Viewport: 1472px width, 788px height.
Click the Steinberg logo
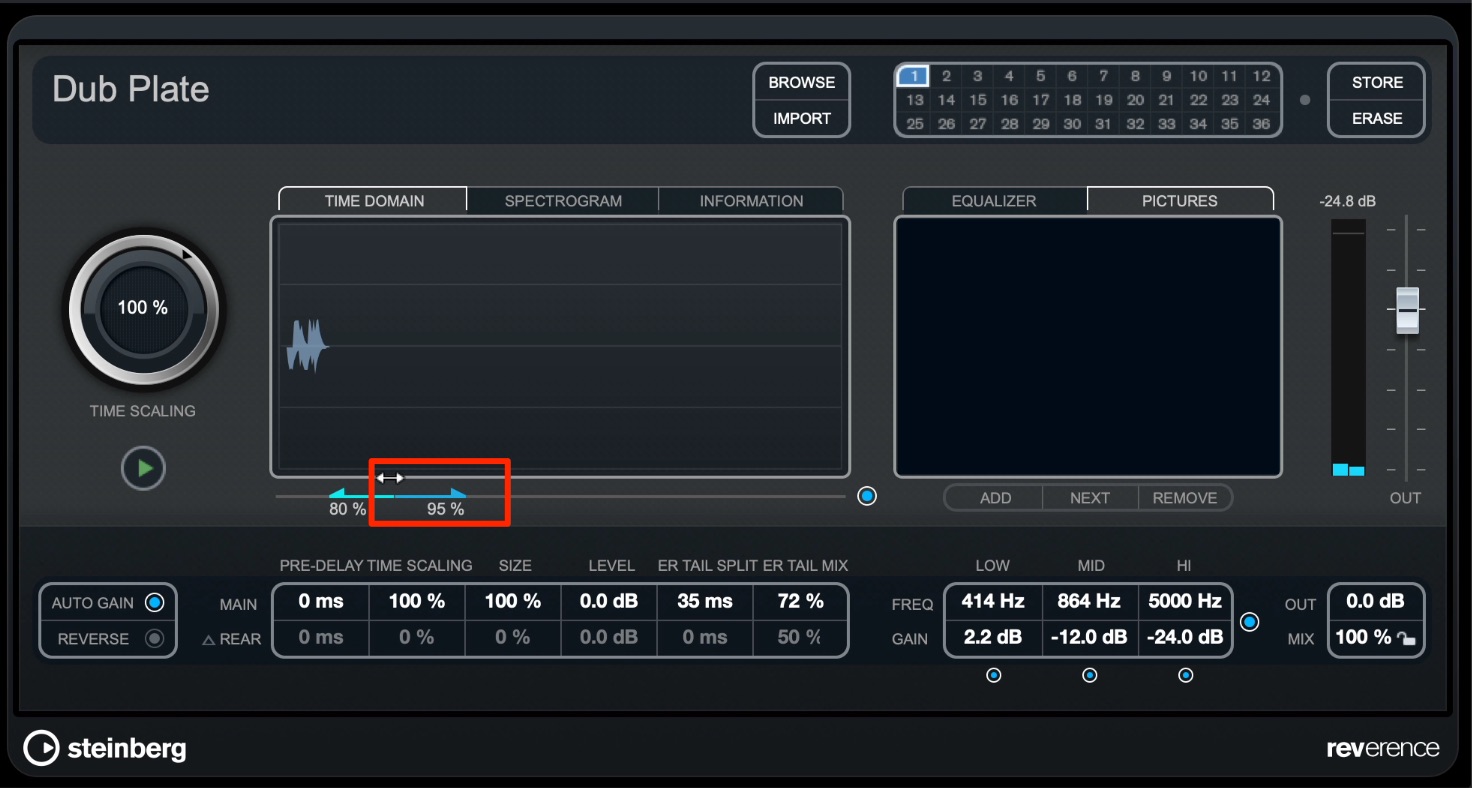(105, 748)
